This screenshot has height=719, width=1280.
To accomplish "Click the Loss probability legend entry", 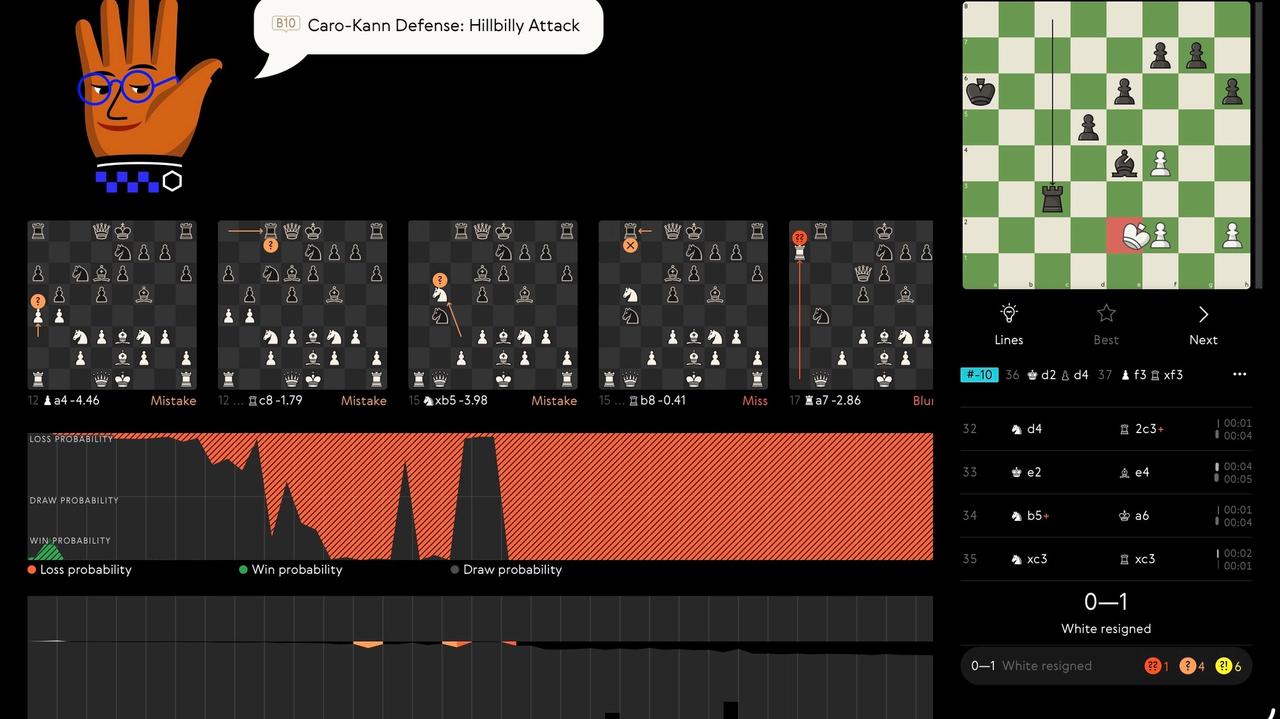I will tap(80, 570).
